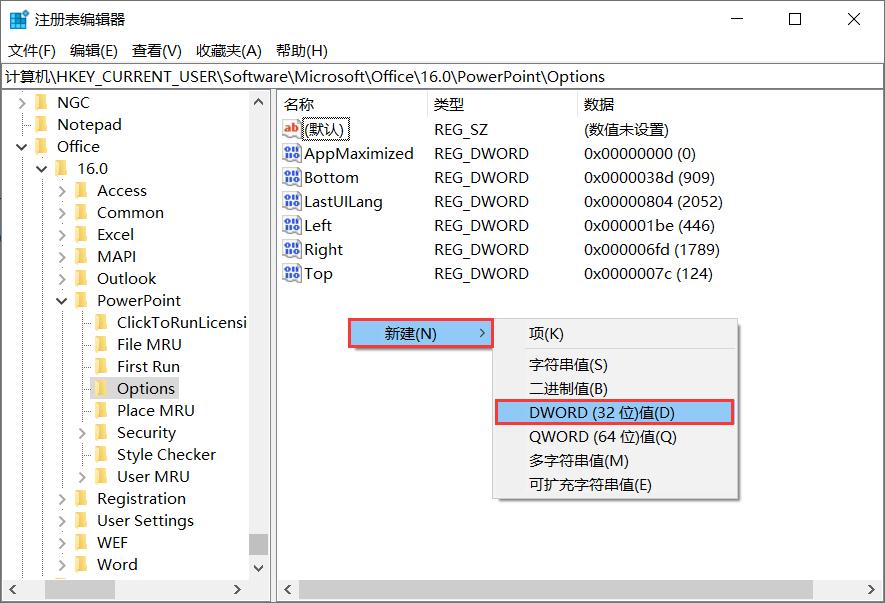Click the Notepad folder icon
This screenshot has height=603, width=885.
coord(41,125)
